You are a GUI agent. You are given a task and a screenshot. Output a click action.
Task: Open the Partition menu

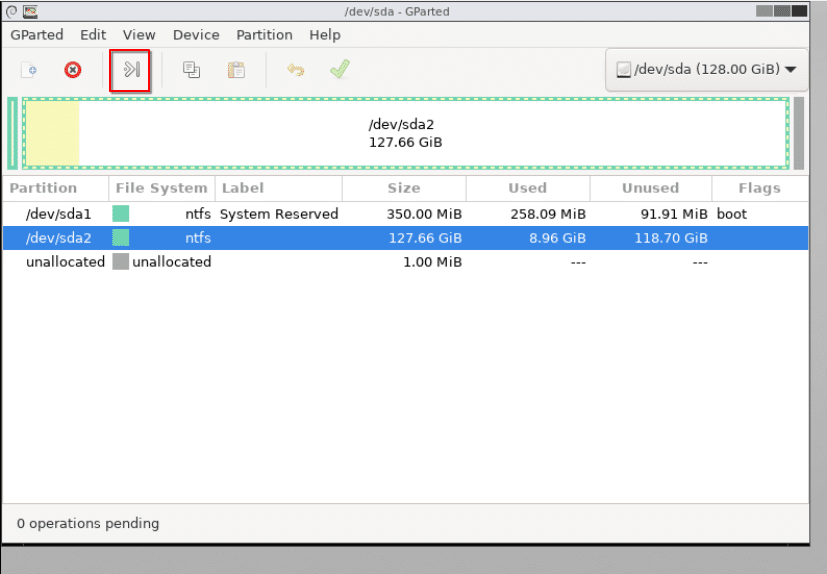pyautogui.click(x=264, y=34)
